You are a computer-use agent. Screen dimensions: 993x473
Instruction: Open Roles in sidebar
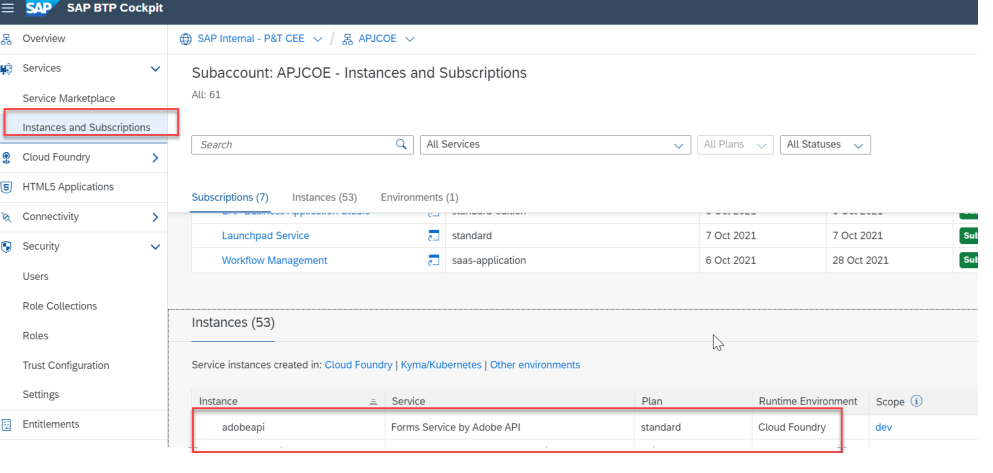35,336
